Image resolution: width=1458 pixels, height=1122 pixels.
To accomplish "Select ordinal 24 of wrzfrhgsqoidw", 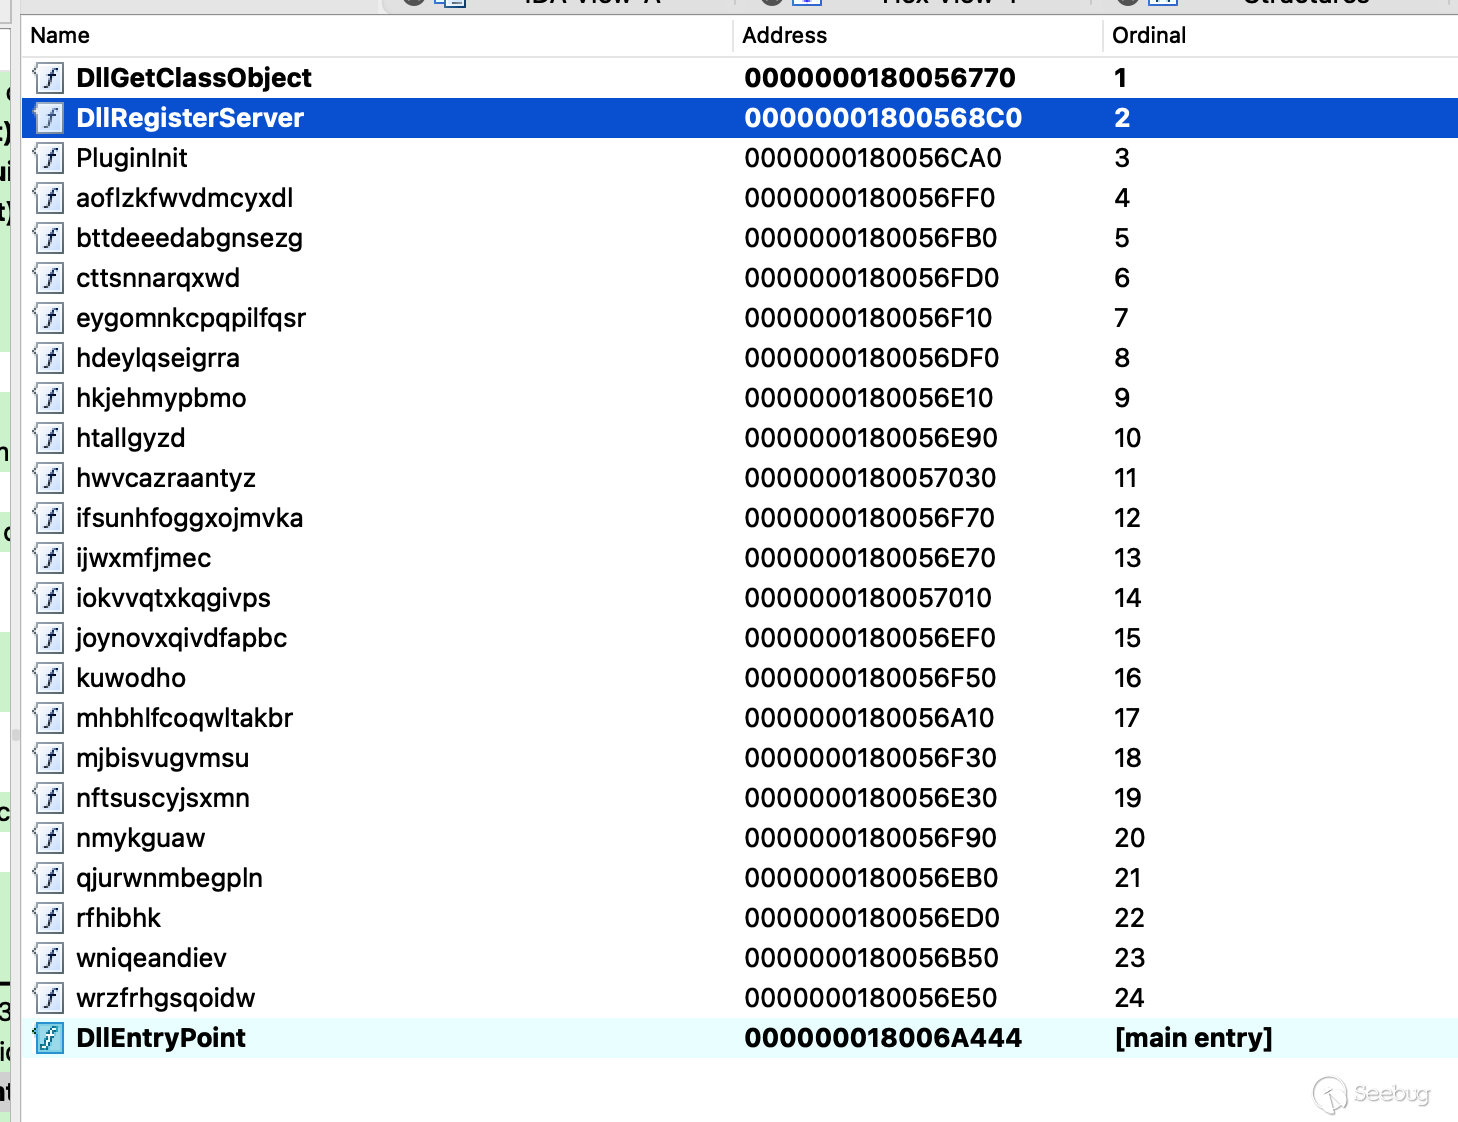I will point(1129,997).
